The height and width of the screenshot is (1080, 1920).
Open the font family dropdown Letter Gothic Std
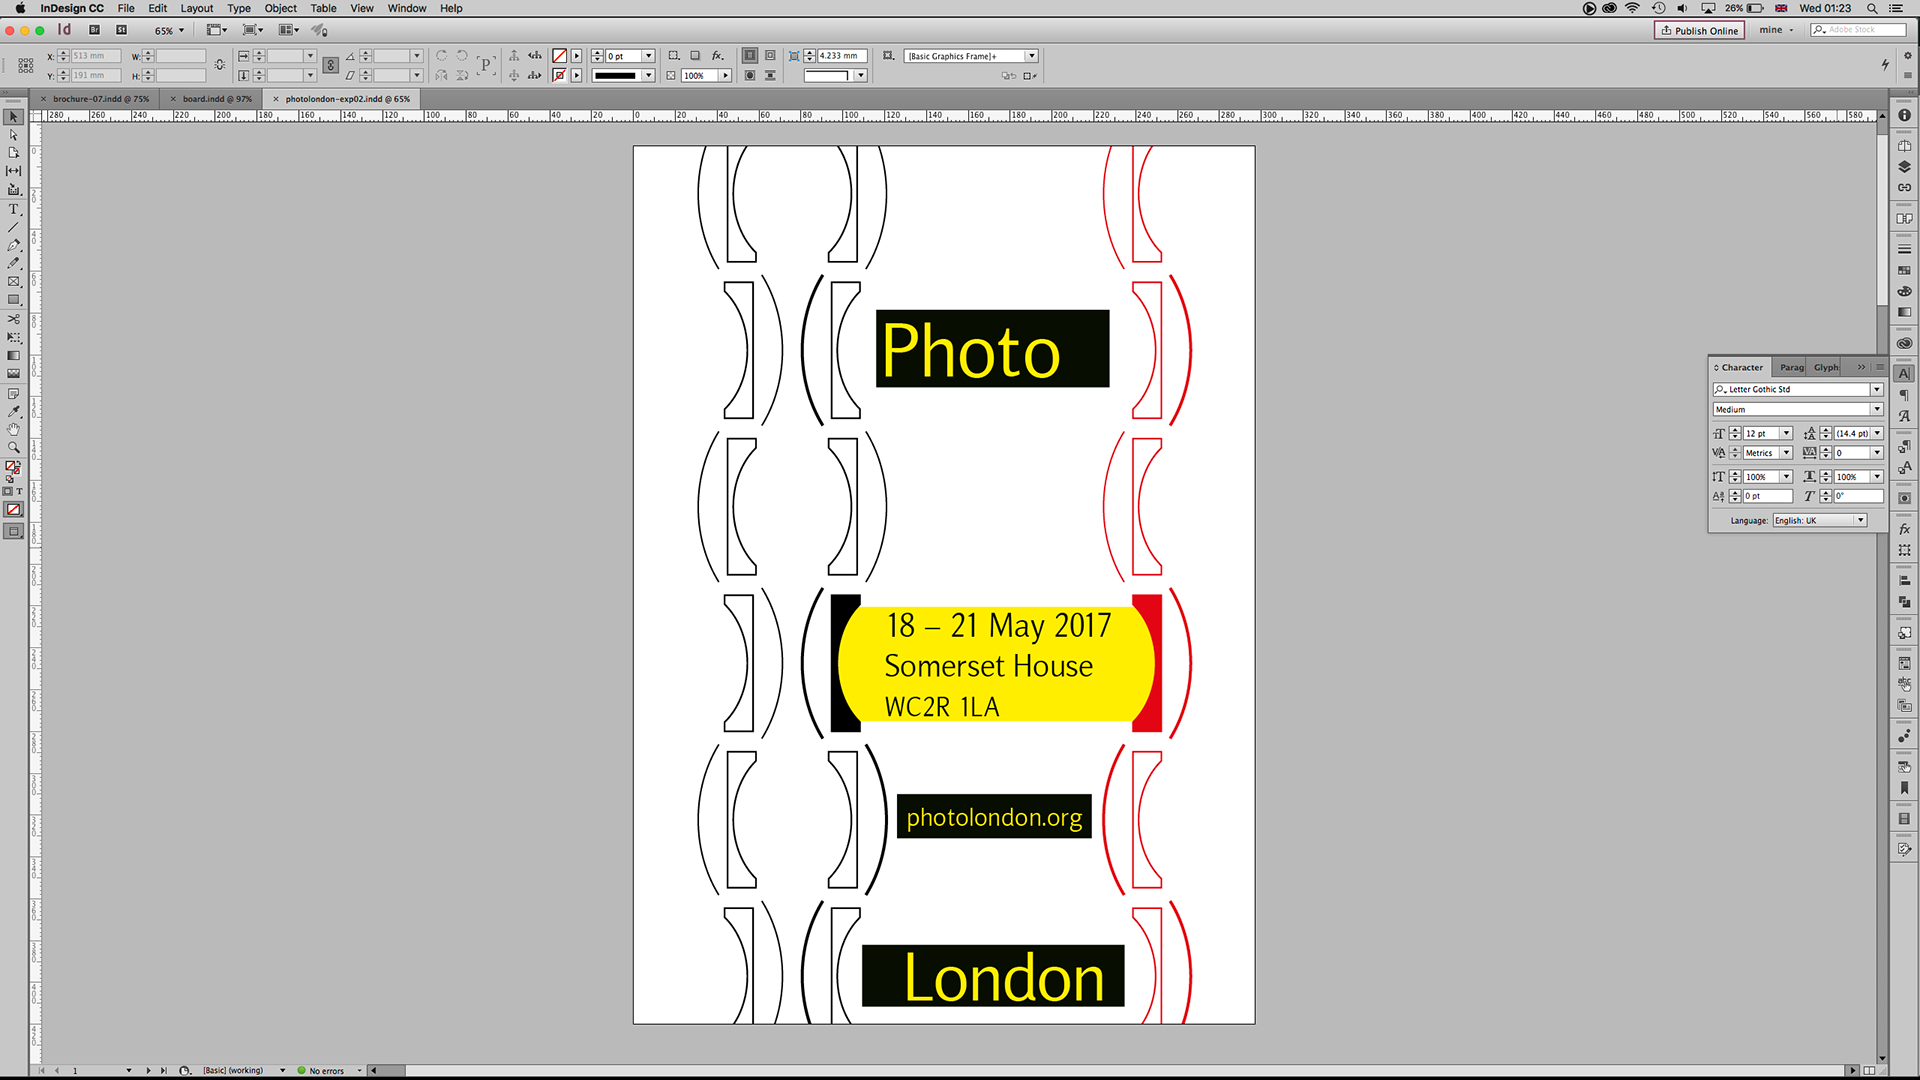pos(1876,390)
